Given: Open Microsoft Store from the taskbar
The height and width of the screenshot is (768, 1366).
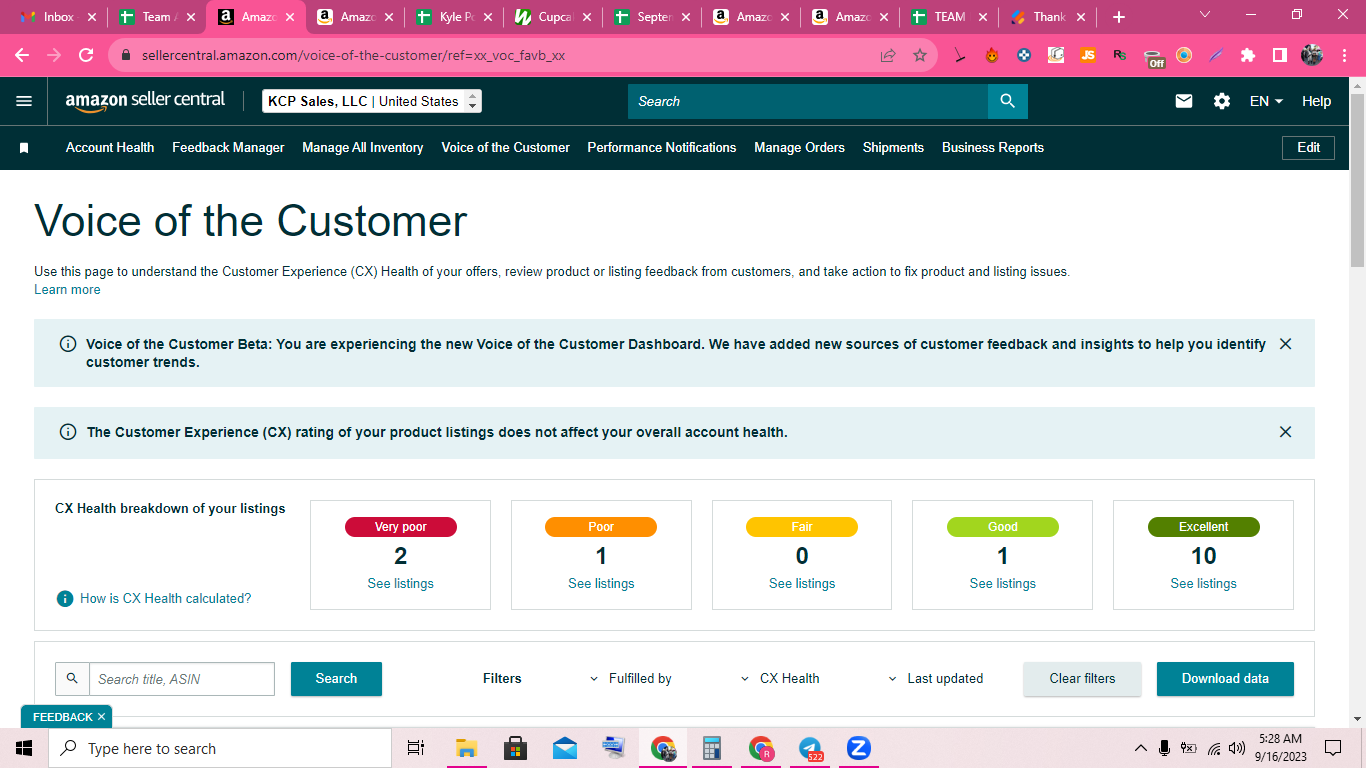Looking at the screenshot, I should (x=516, y=748).
